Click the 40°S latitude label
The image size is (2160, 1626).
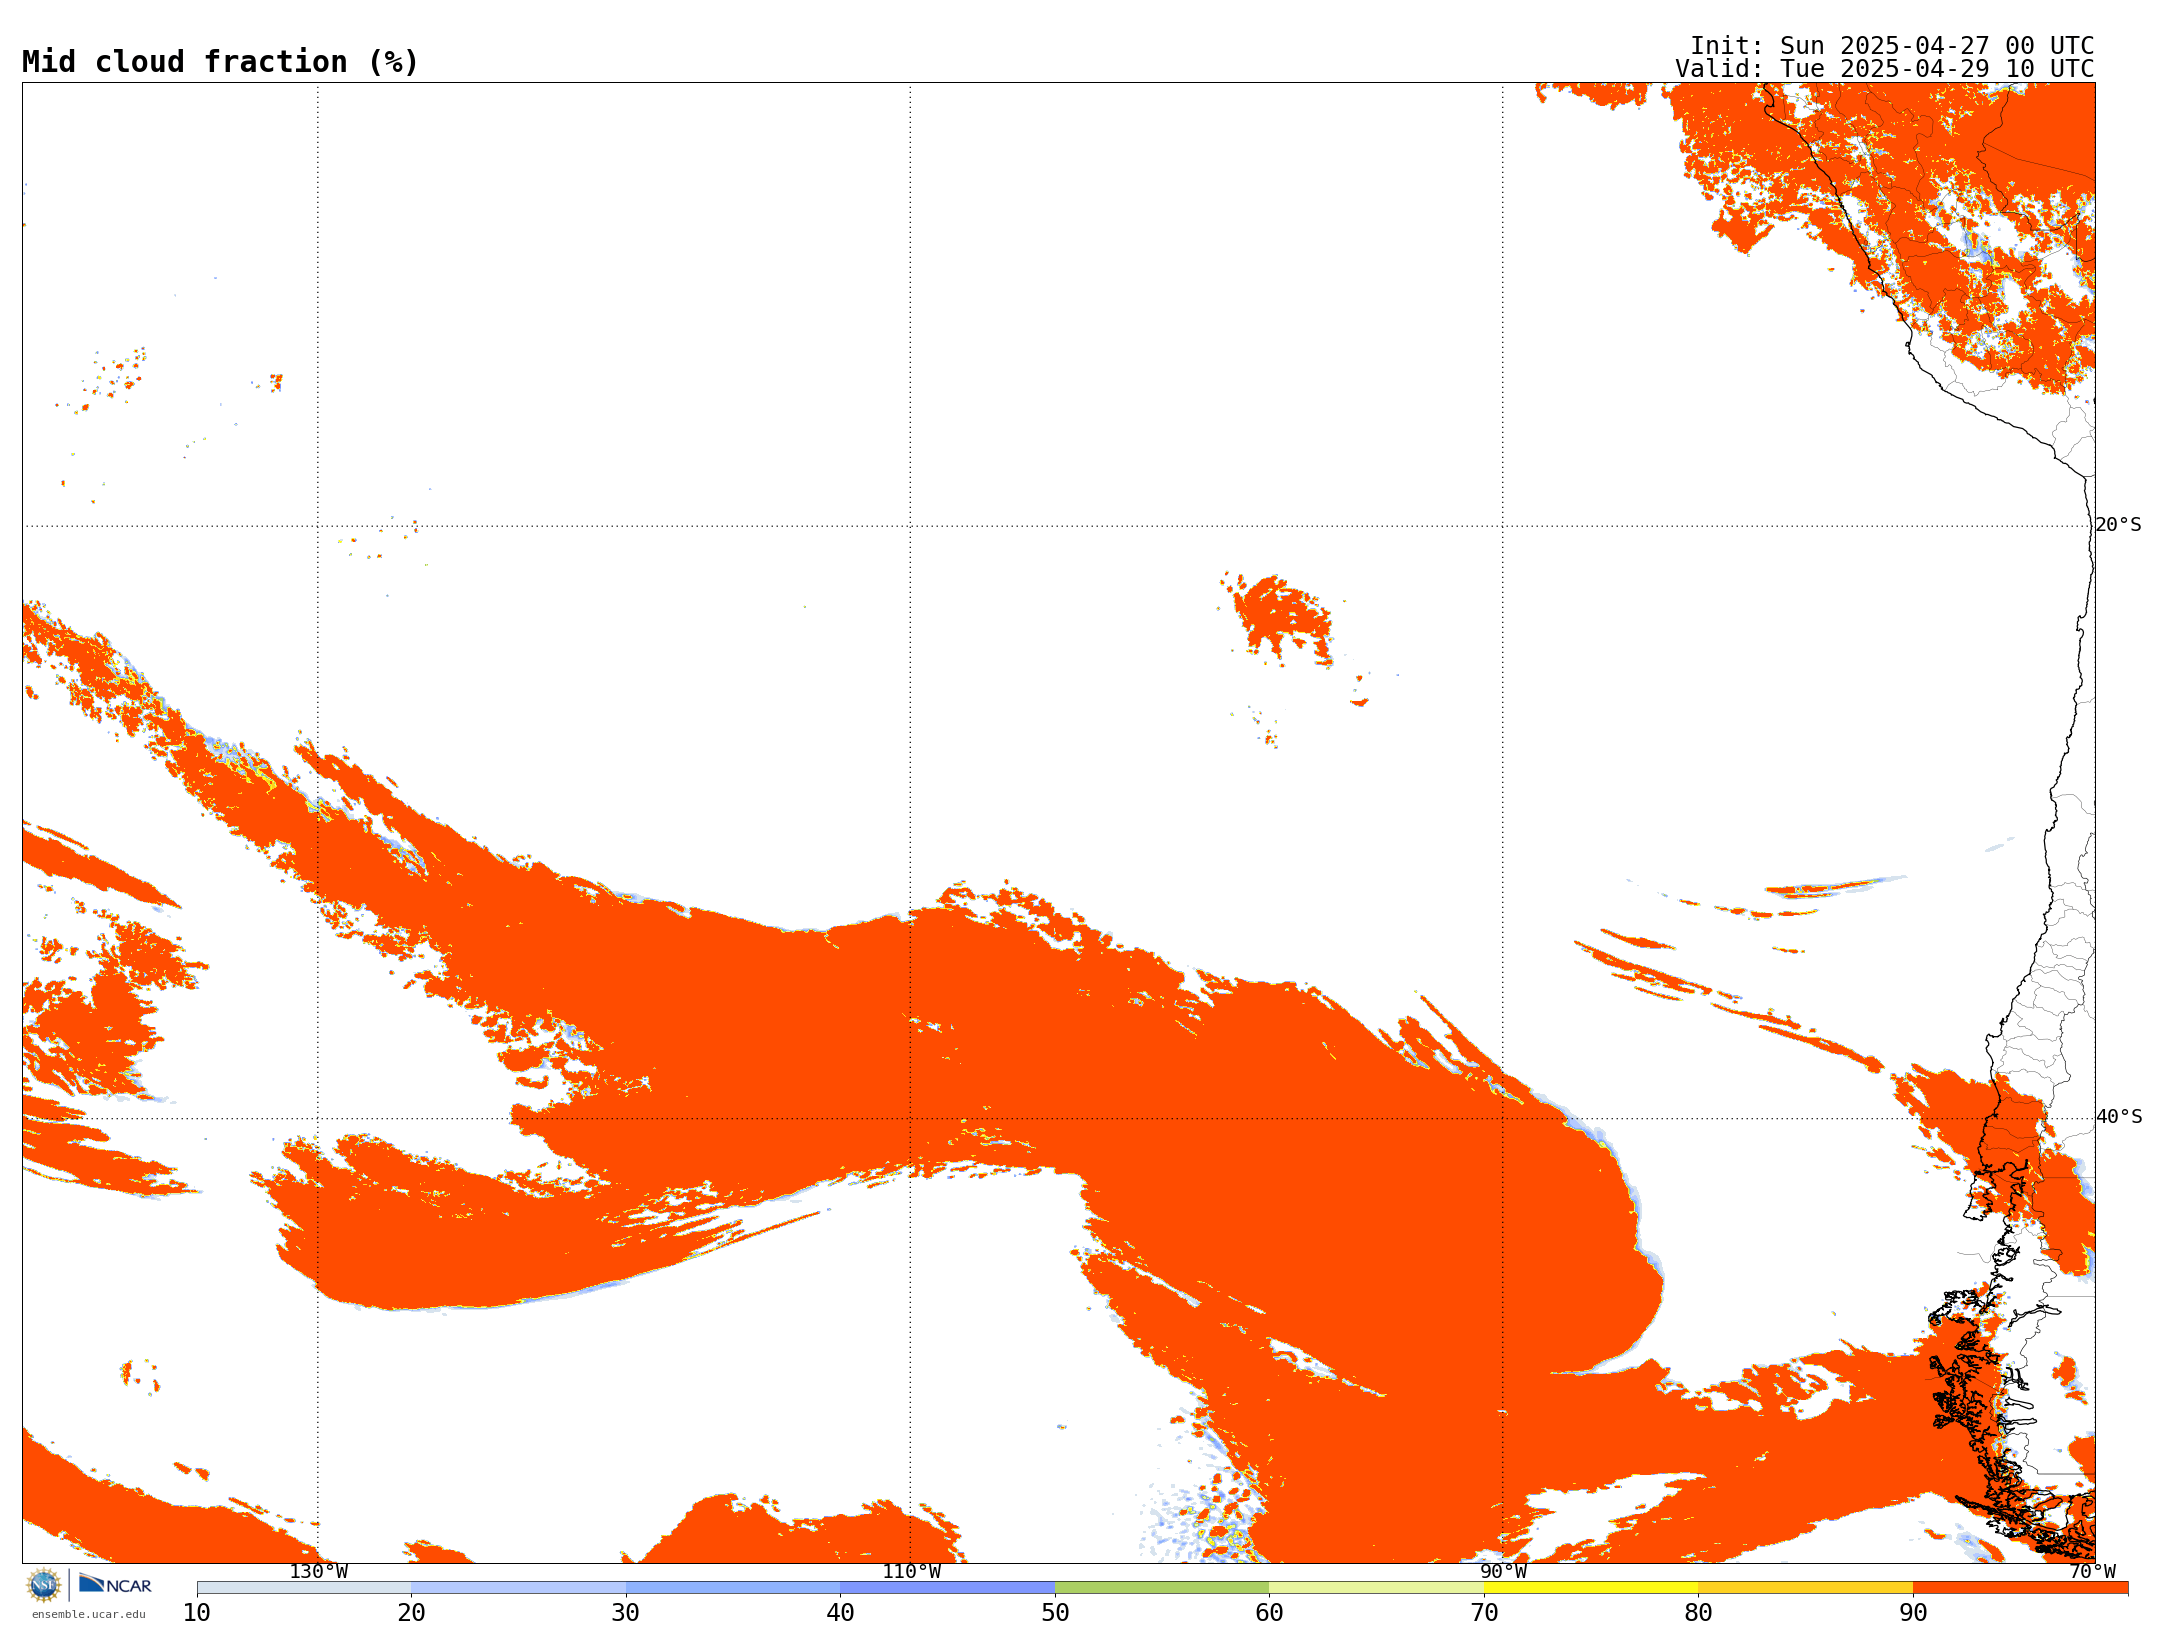pos(2119,1117)
